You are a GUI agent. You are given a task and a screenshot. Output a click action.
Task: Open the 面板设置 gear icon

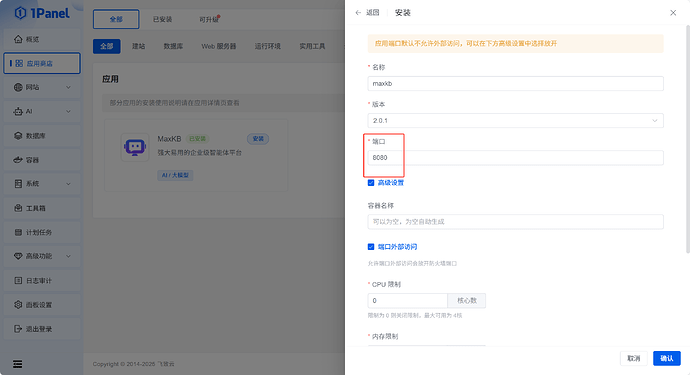point(18,305)
